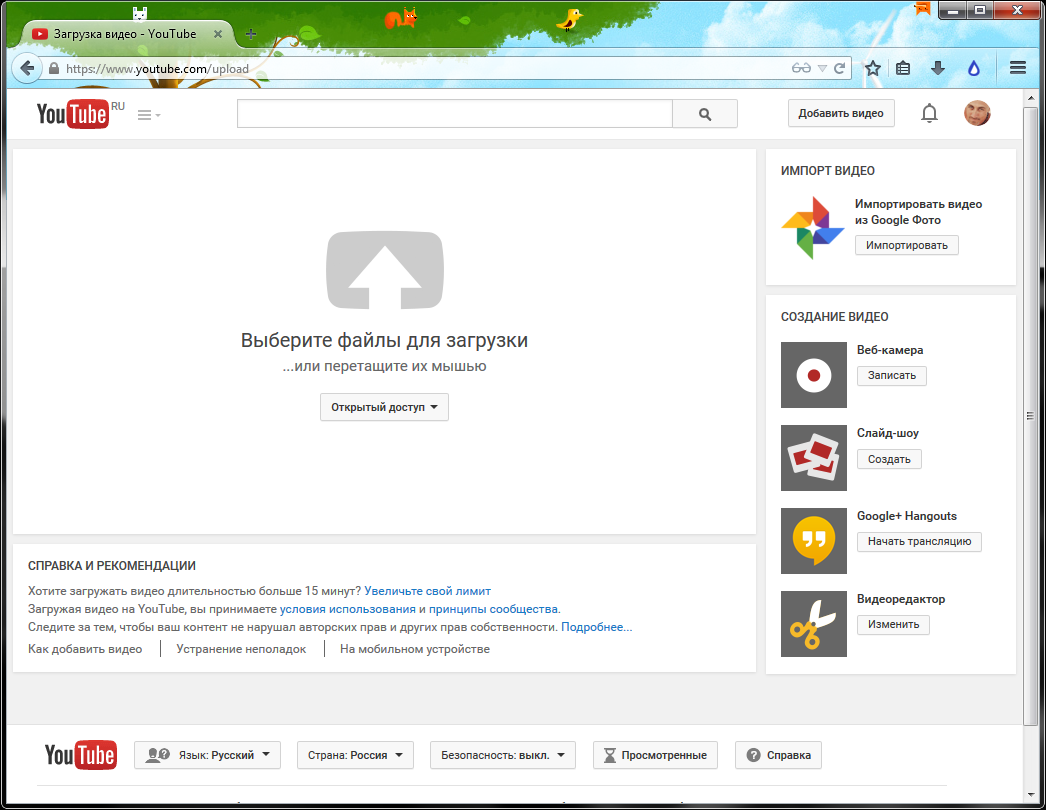Click the Google+ Hangouts quote icon
This screenshot has height=810, width=1046.
click(x=814, y=540)
